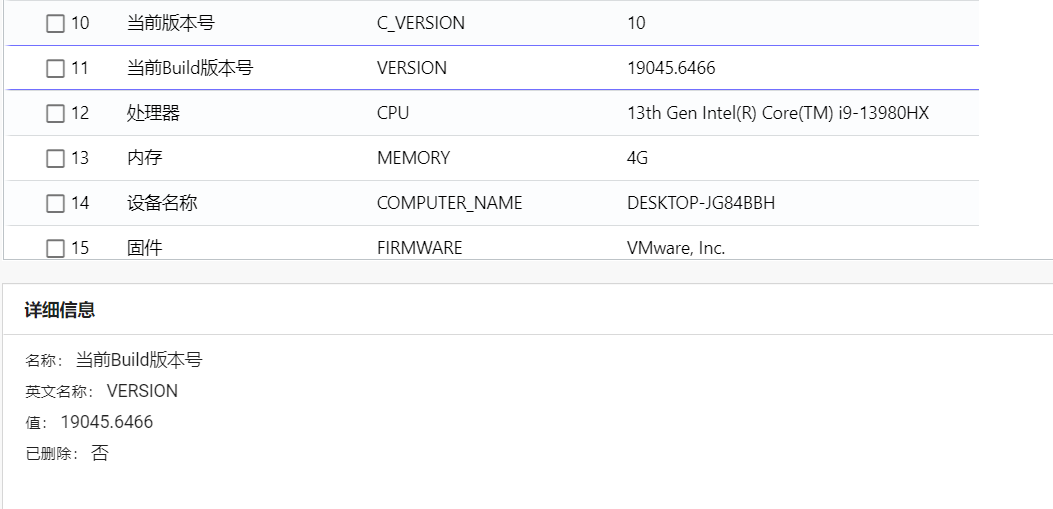Enable checkbox for 设备名称 row 14
The image size is (1053, 509).
coord(55,203)
